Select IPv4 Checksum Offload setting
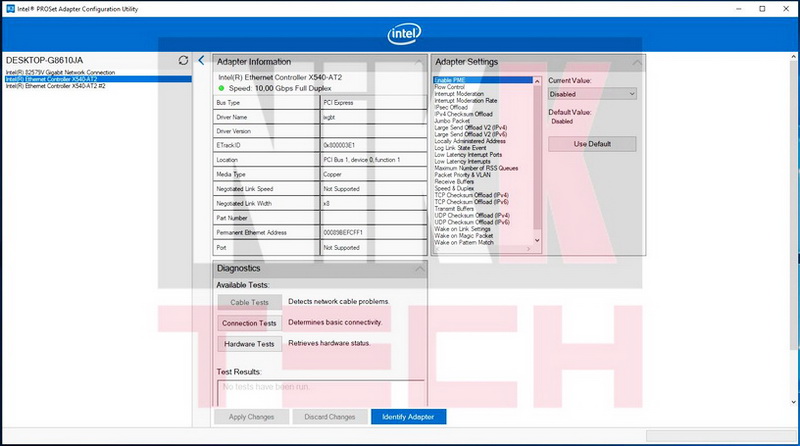800x446 pixels. 463,114
